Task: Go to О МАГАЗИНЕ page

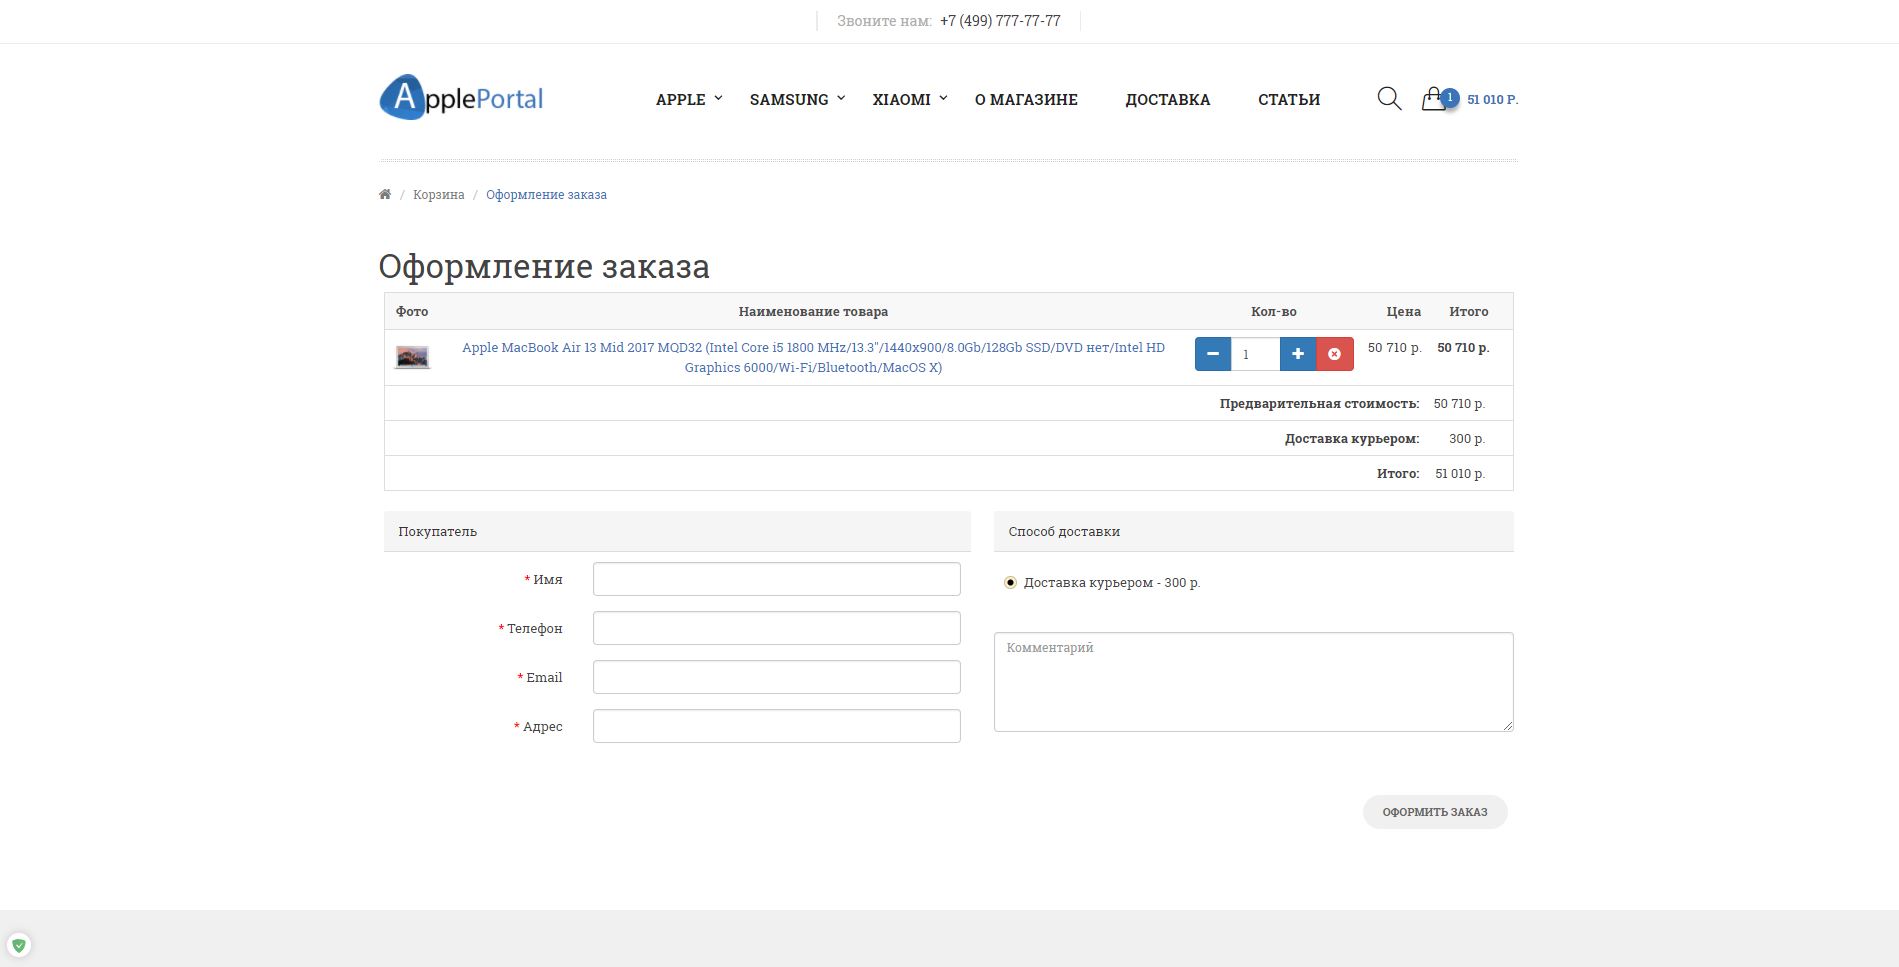Action: pyautogui.click(x=1026, y=99)
